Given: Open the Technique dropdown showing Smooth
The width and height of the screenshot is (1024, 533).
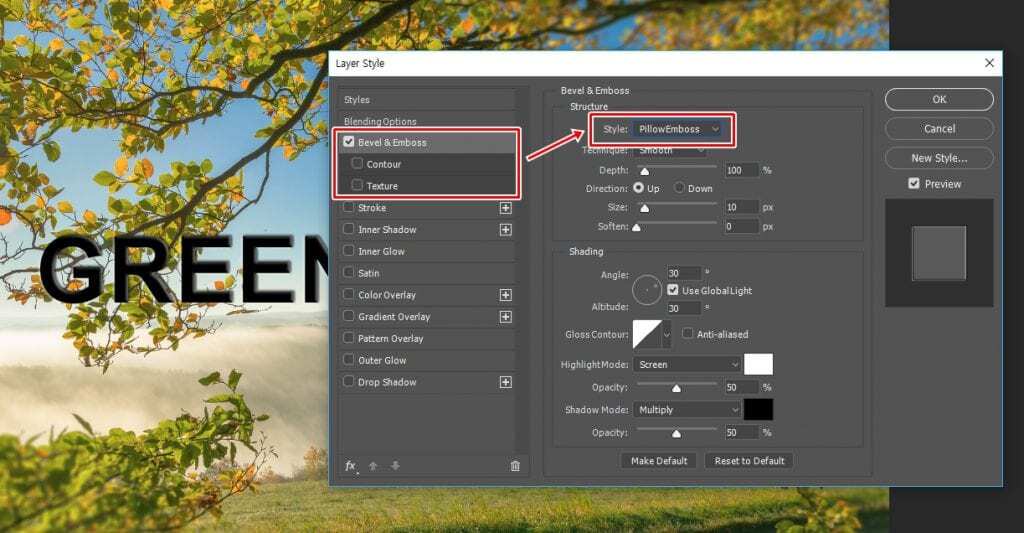Looking at the screenshot, I should click(x=669, y=151).
